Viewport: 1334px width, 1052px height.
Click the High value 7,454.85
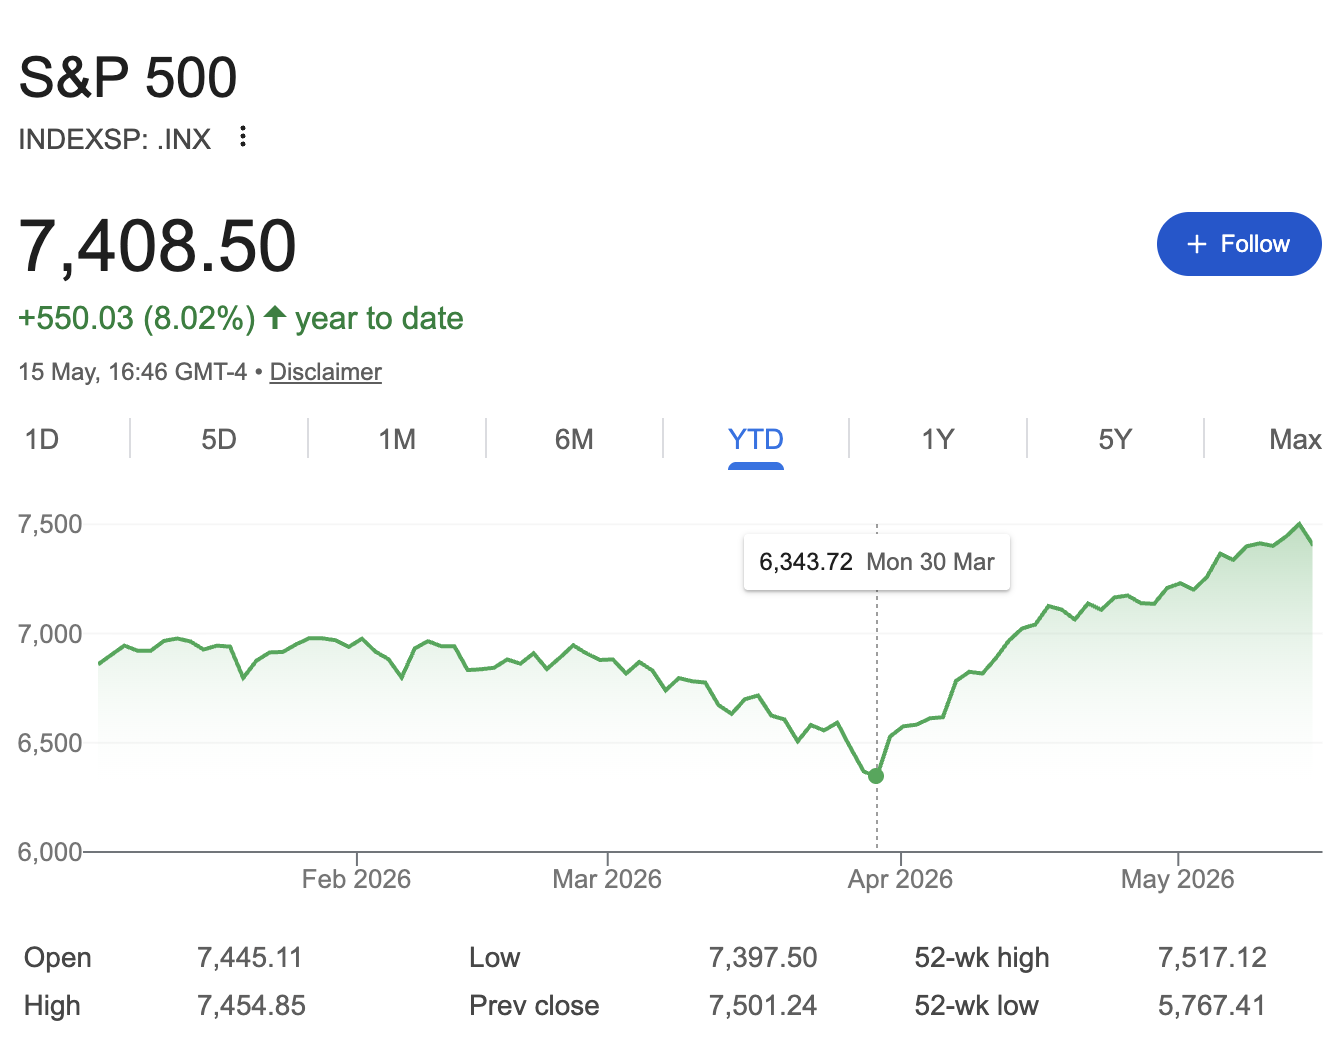[x=251, y=1006]
